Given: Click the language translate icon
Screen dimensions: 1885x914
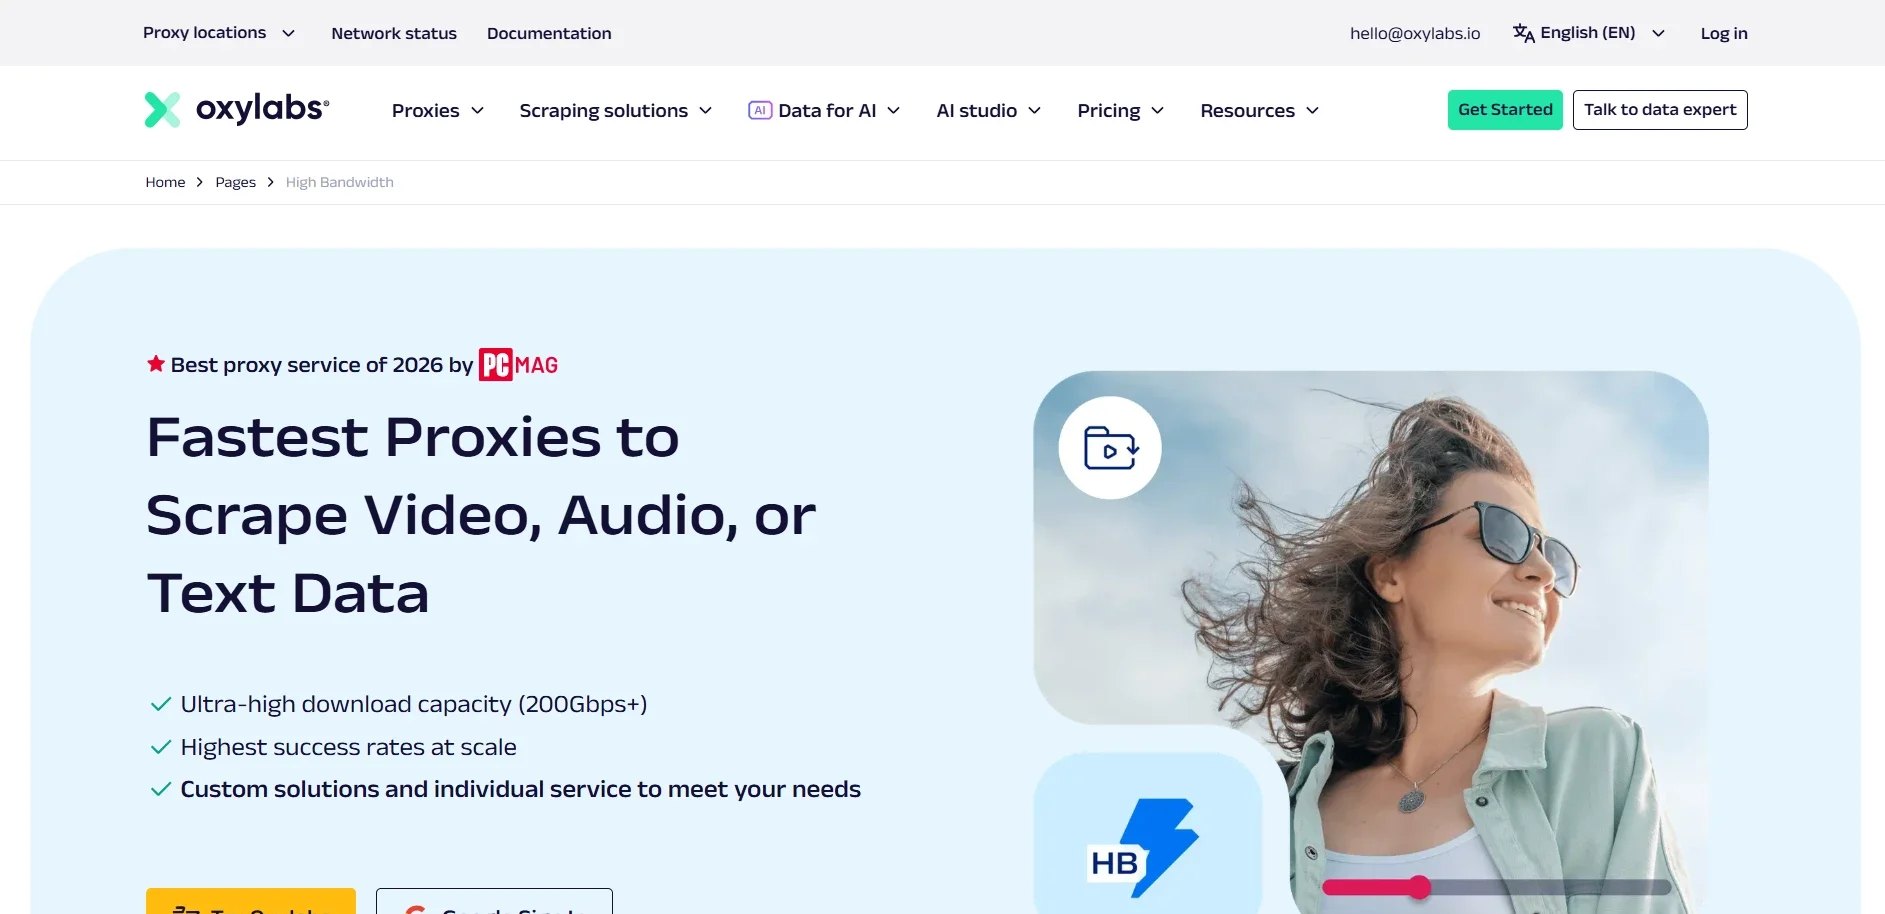Looking at the screenshot, I should point(1523,33).
